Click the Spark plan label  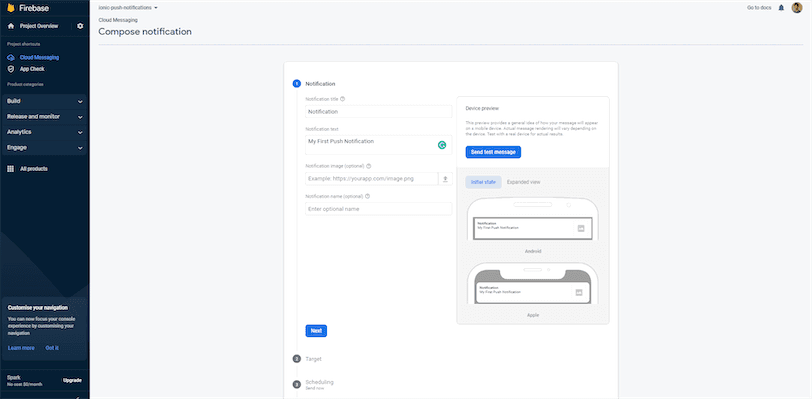click(x=14, y=378)
